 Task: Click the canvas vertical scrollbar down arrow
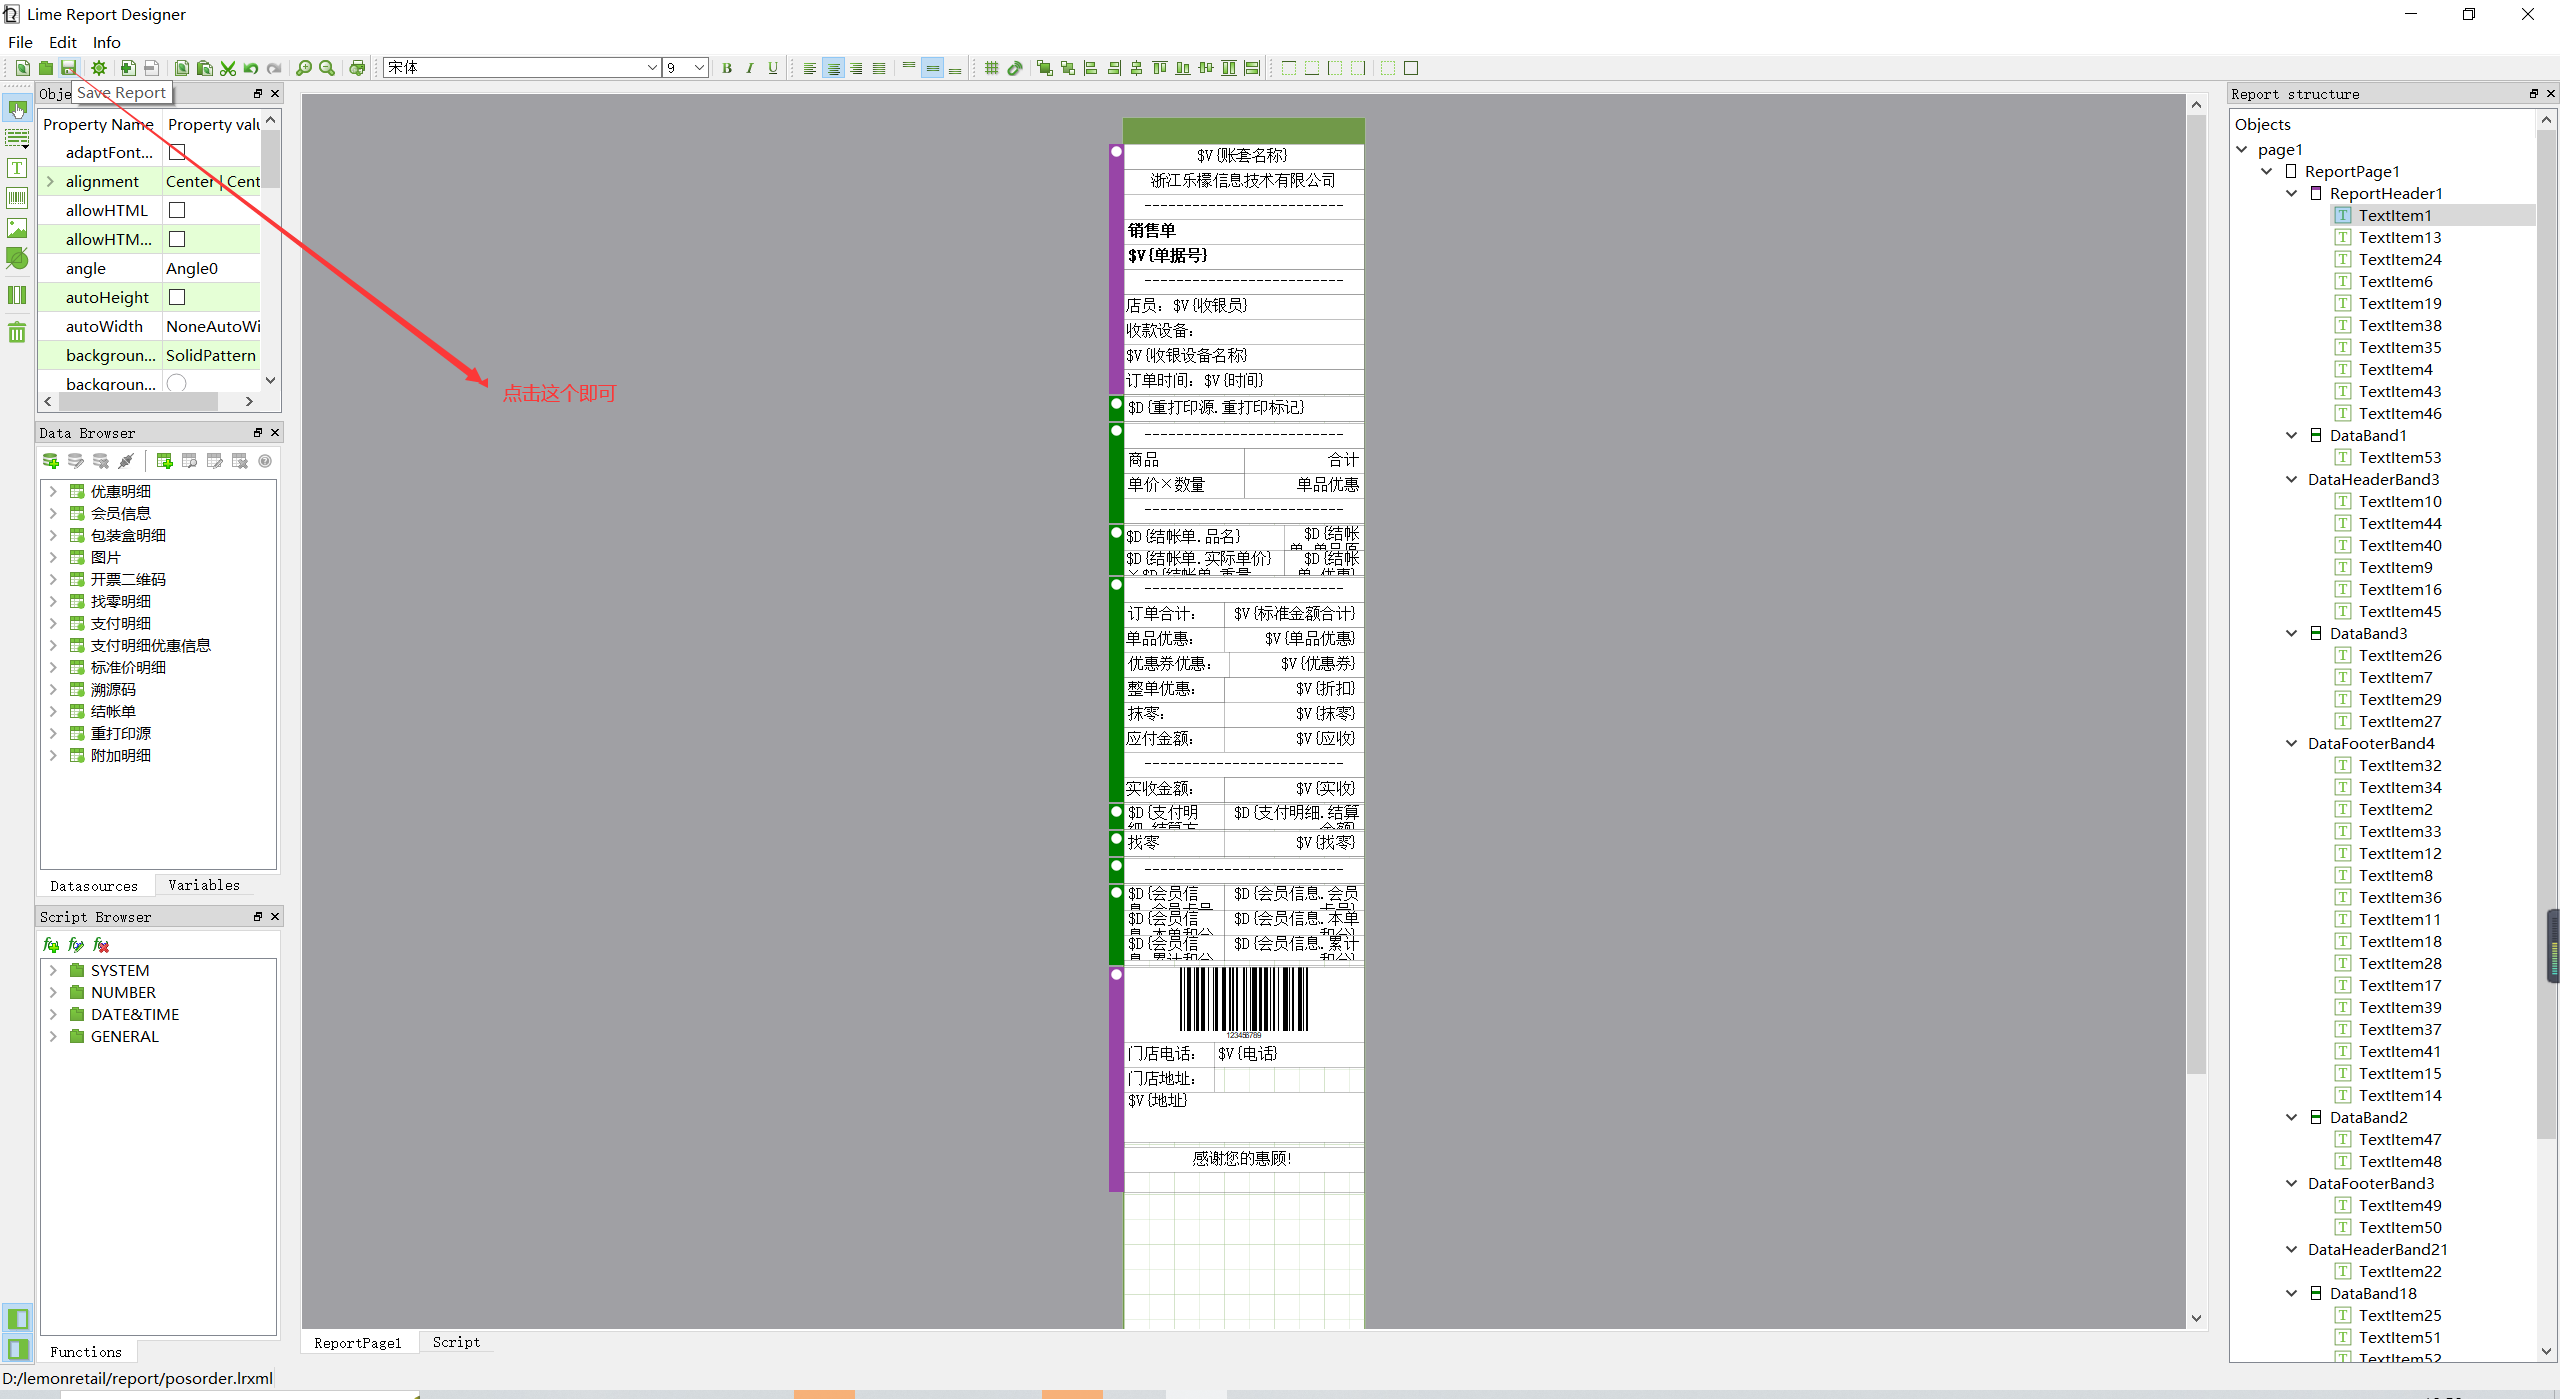click(x=2196, y=1318)
